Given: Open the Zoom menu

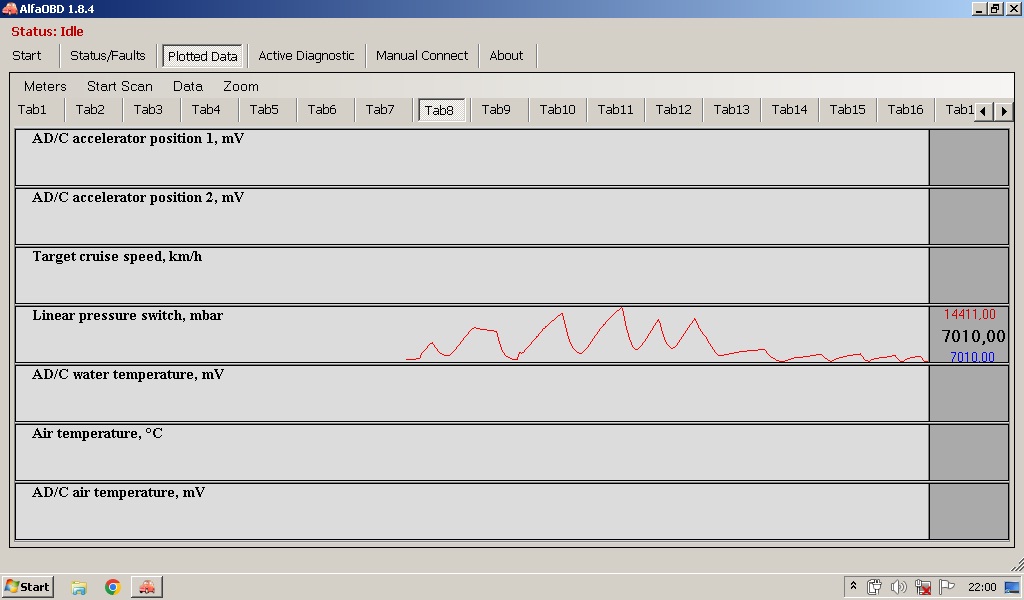Looking at the screenshot, I should tap(241, 86).
